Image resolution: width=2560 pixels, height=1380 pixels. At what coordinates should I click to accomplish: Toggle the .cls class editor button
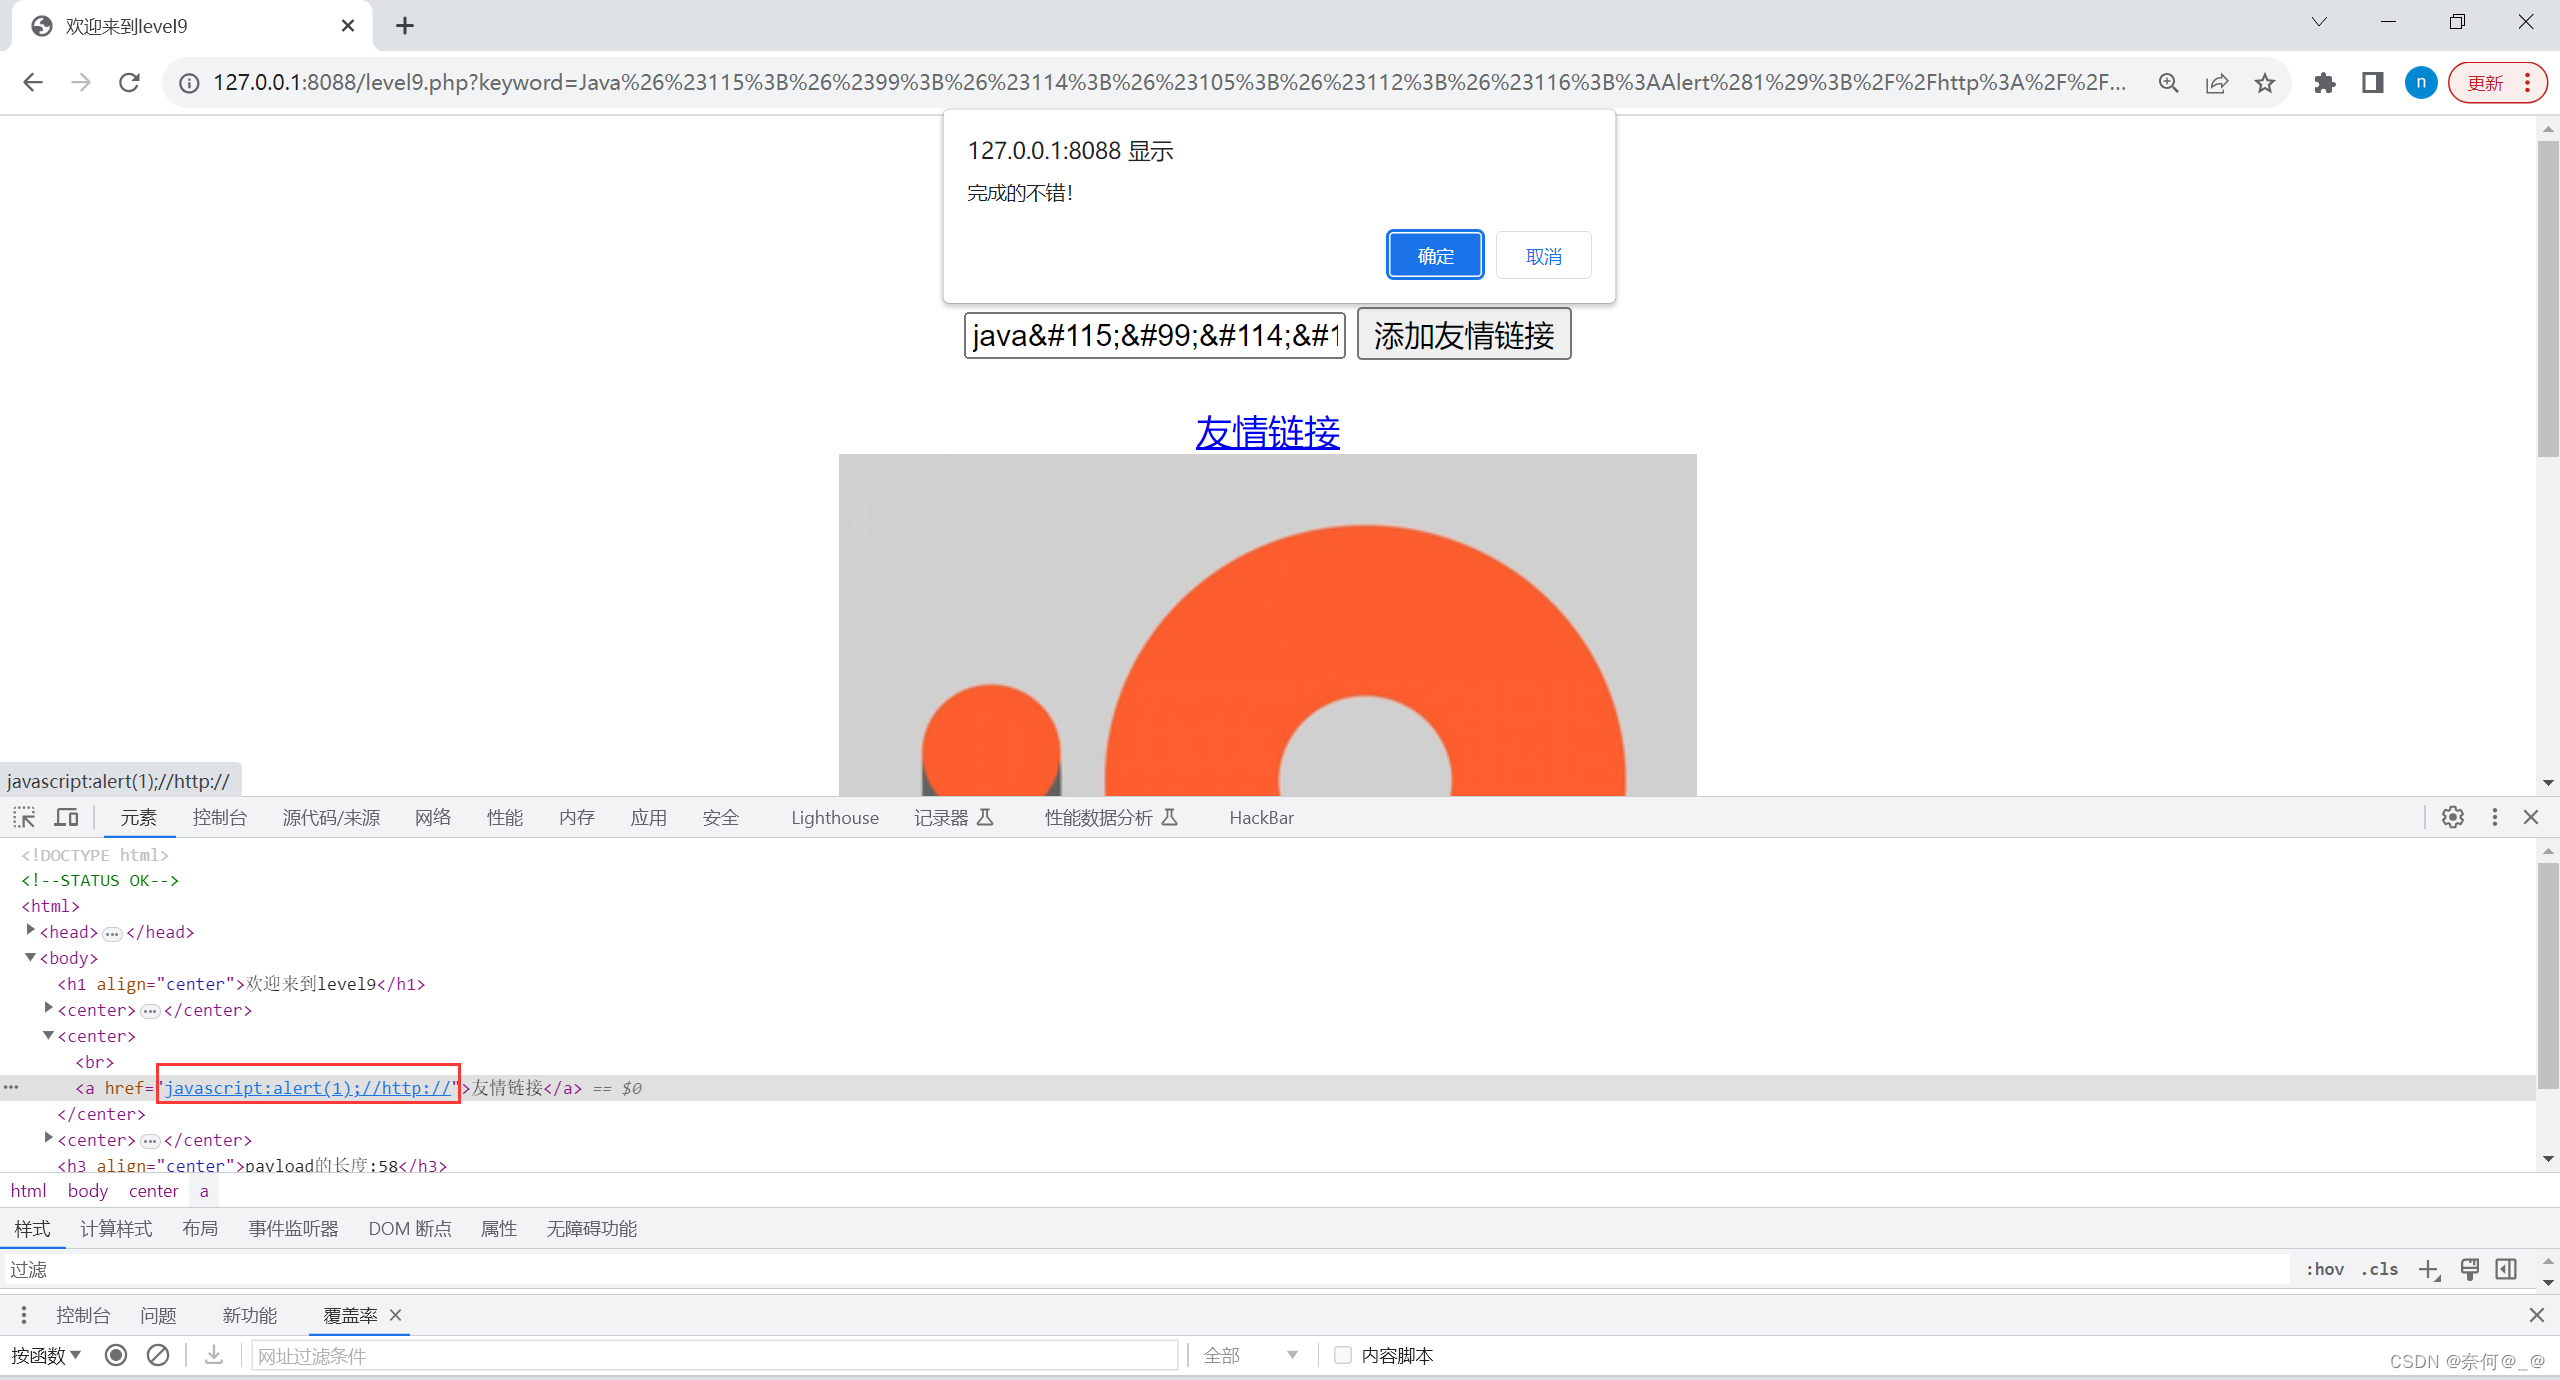point(2380,1270)
